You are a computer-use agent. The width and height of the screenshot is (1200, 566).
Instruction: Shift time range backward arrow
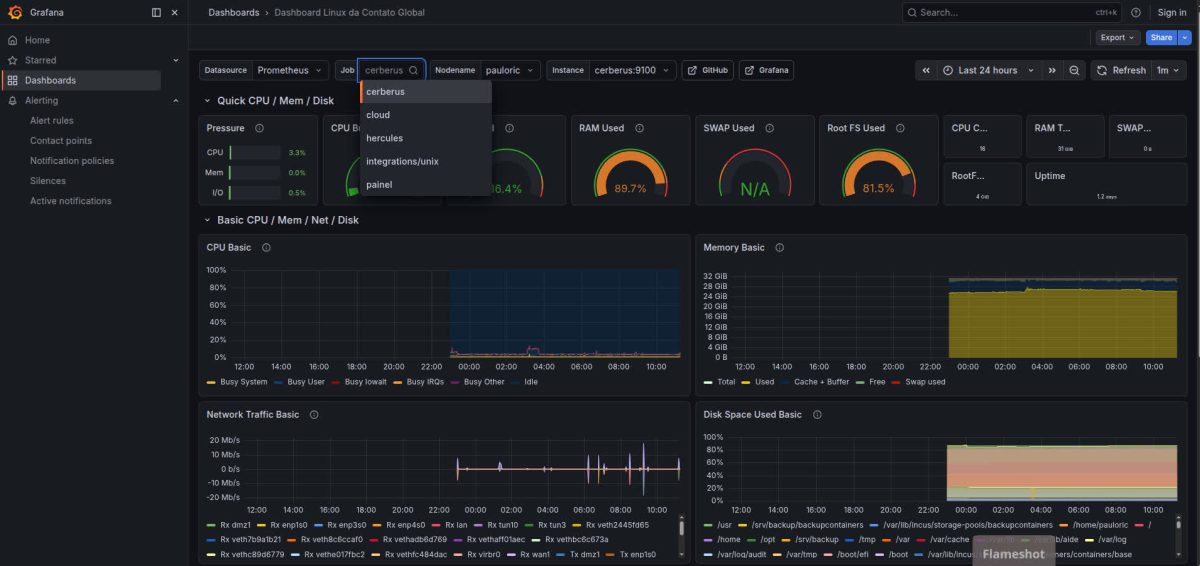[926, 71]
